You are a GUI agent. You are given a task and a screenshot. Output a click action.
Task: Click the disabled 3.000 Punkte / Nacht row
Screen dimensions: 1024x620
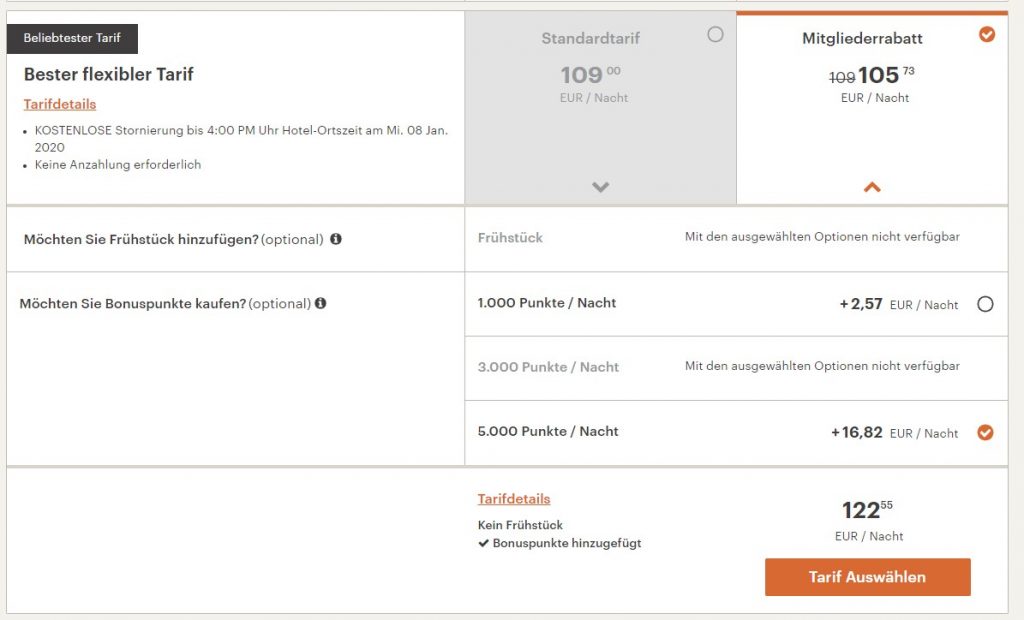[x=736, y=367]
